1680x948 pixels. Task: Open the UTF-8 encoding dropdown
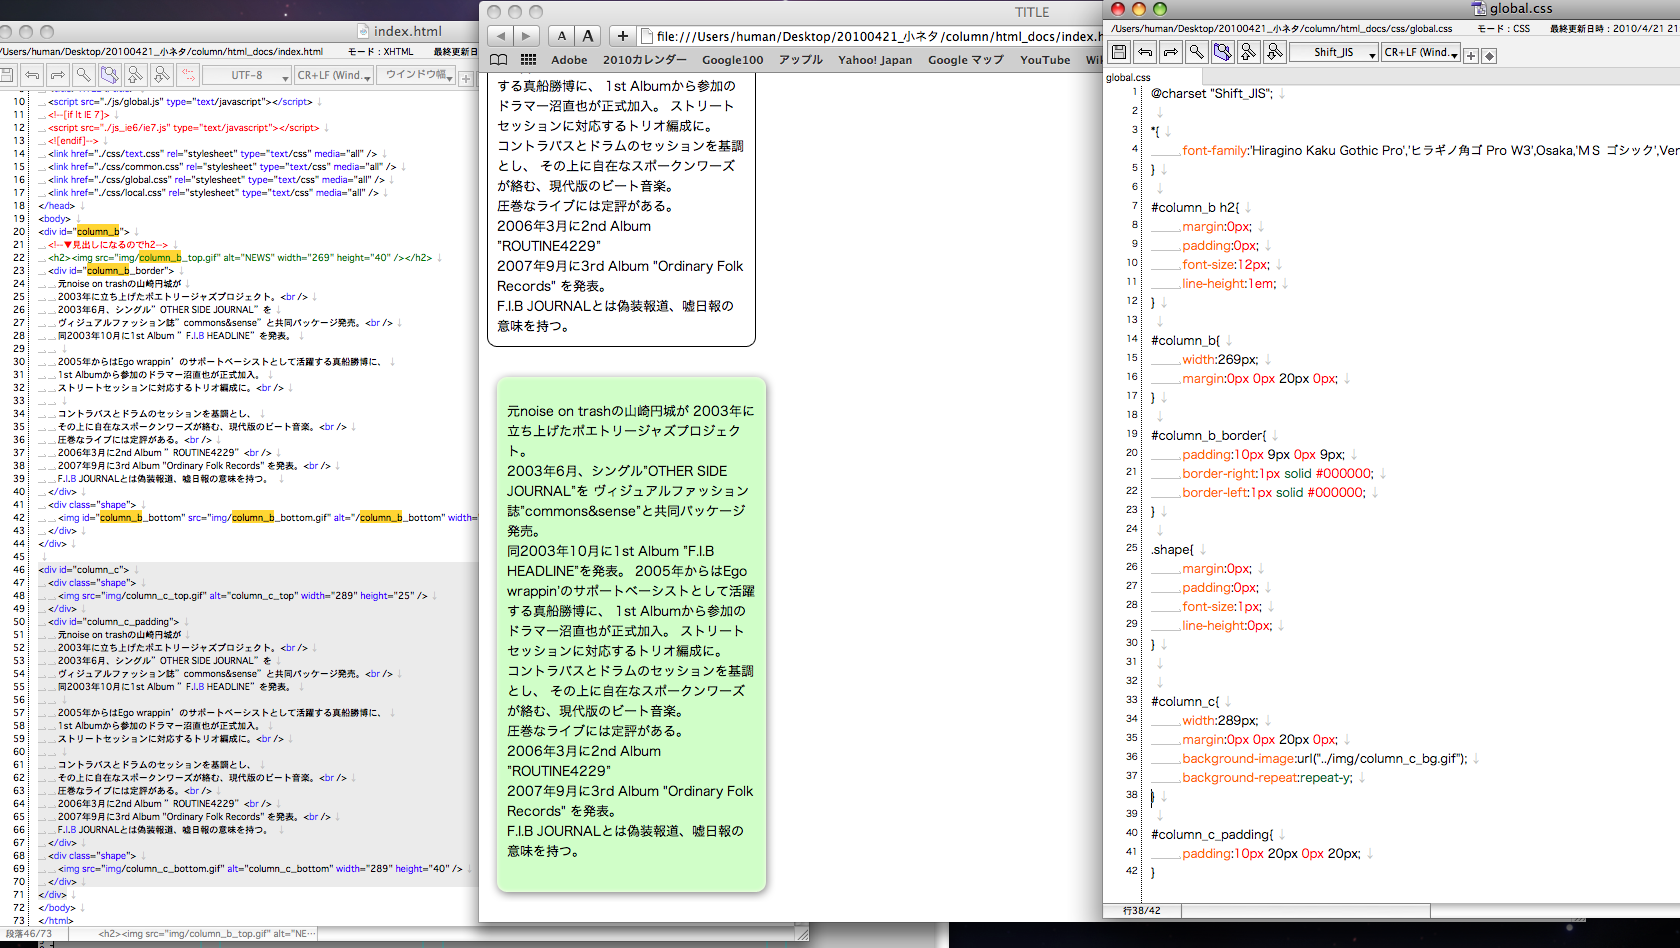247,75
